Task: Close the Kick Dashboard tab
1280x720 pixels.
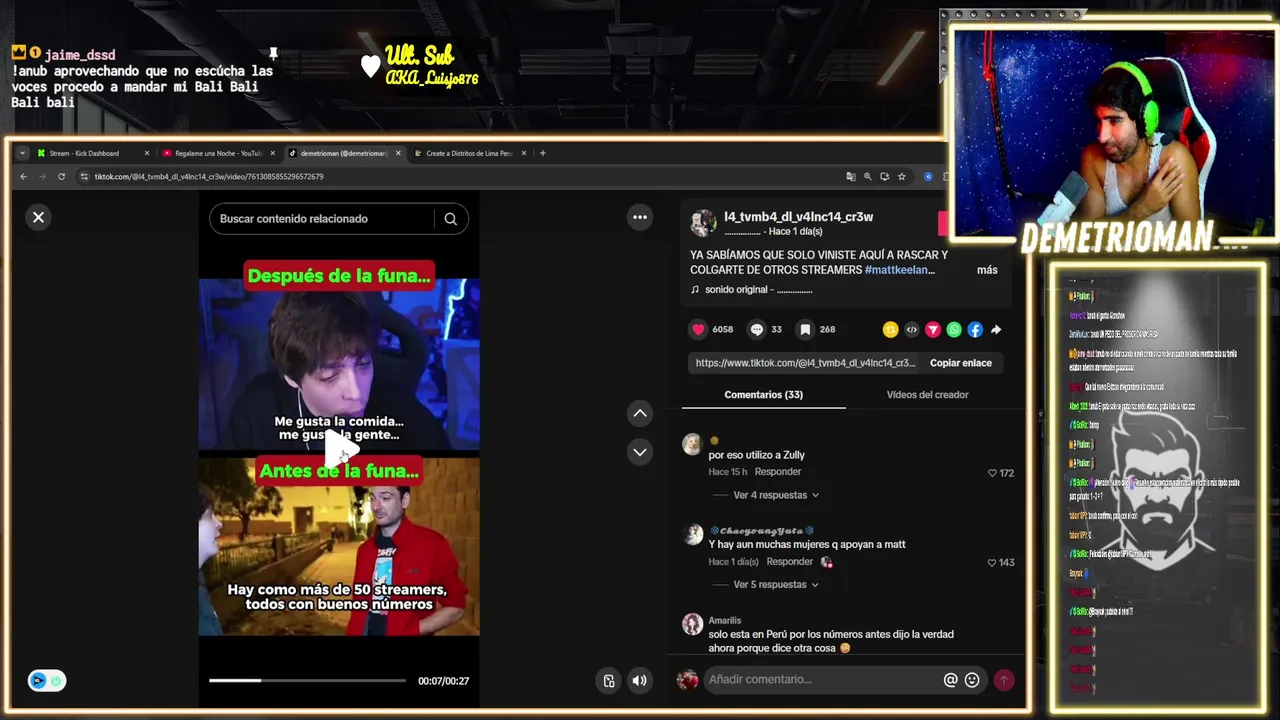Action: (x=147, y=153)
